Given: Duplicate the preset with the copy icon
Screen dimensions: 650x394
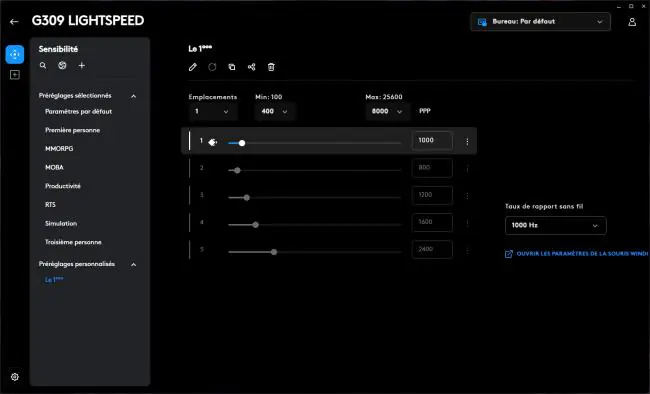Looking at the screenshot, I should coord(232,67).
